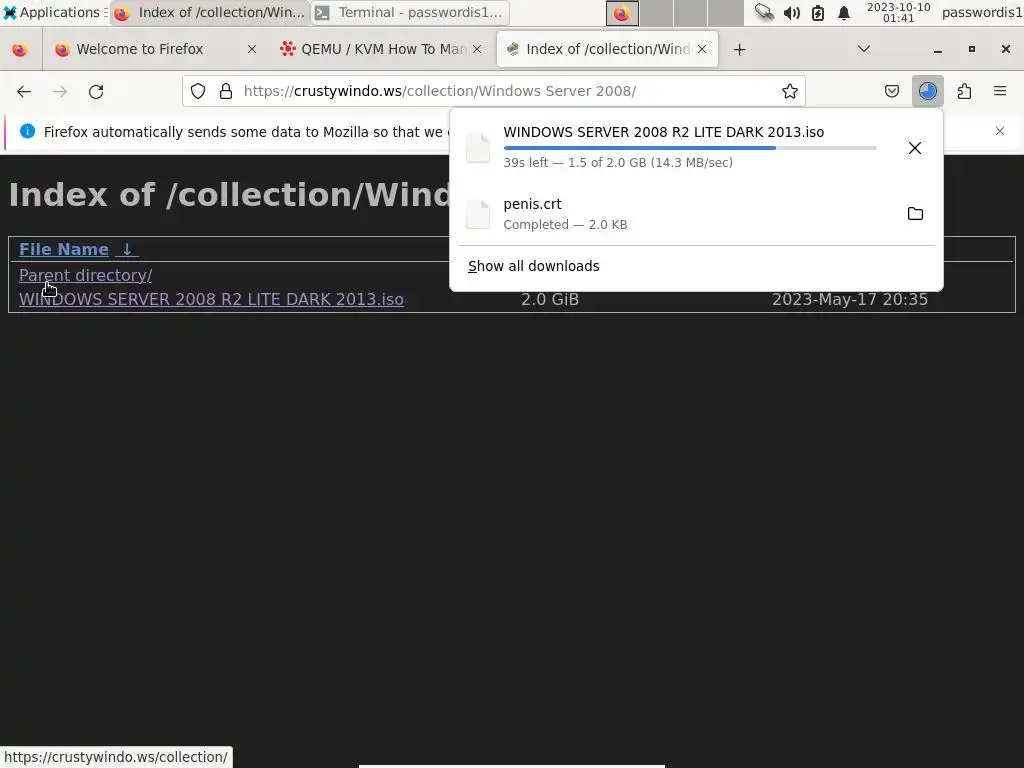Click the 2.0 GiB file size cell
The width and height of the screenshot is (1024, 768).
[x=550, y=299]
